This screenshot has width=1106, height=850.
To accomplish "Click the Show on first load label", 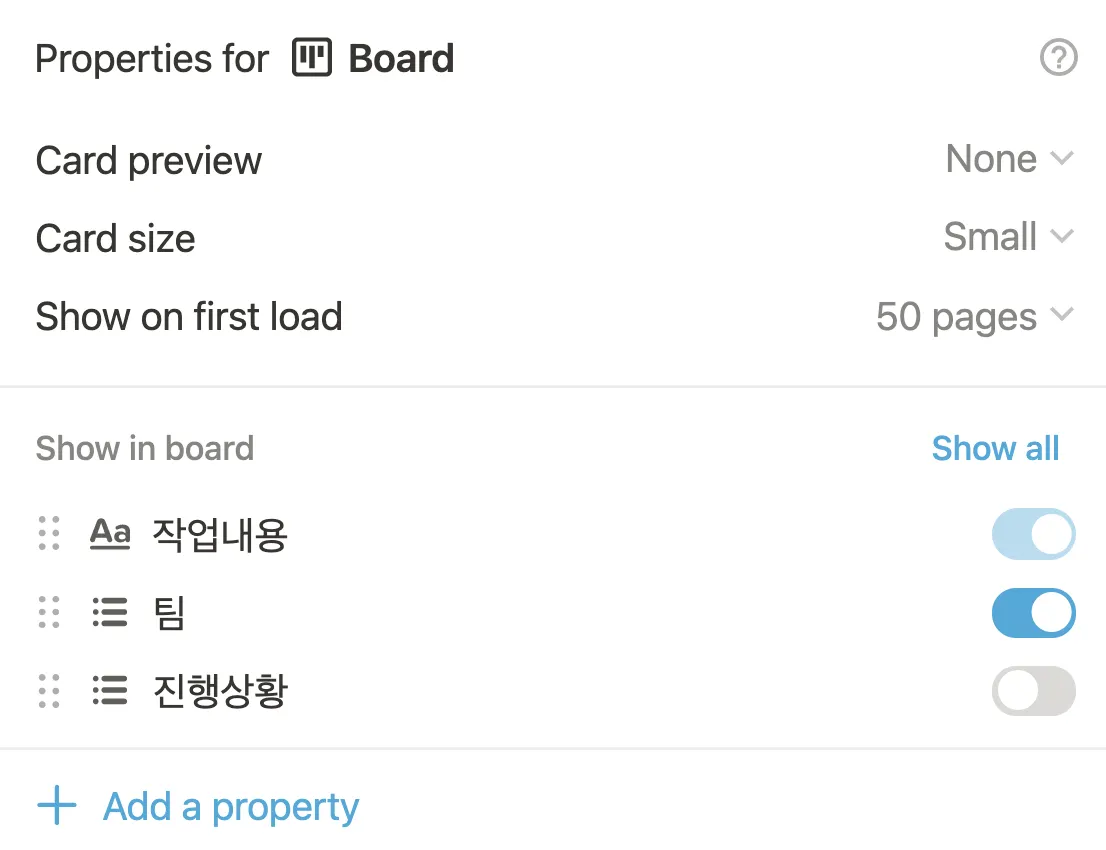I will pyautogui.click(x=189, y=317).
